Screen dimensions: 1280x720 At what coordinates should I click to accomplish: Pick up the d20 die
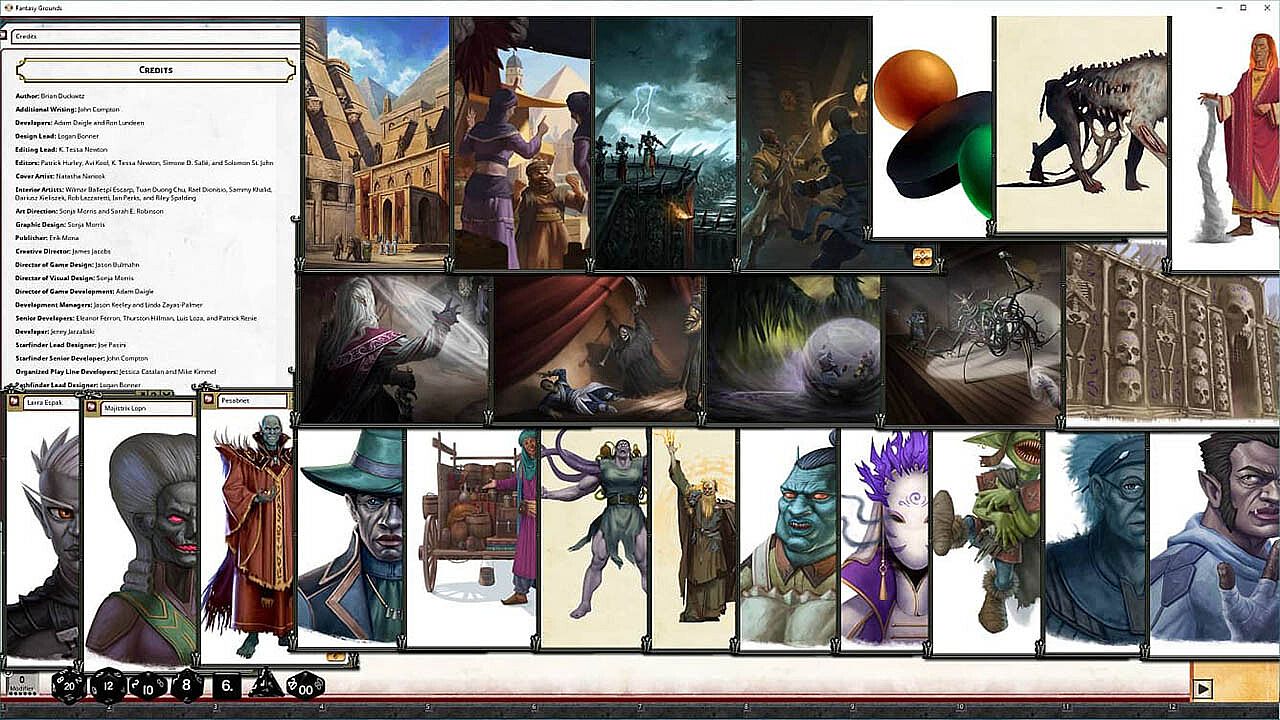[68, 685]
